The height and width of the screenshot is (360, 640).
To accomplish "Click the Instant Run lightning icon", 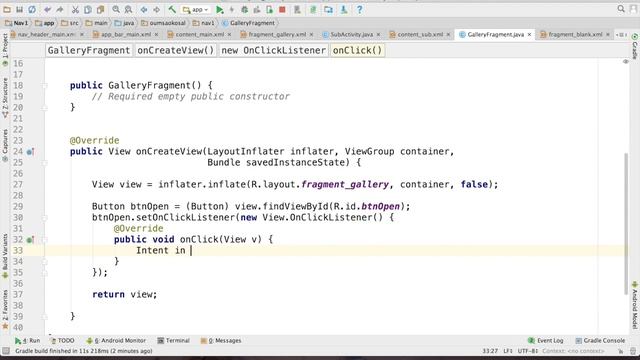I will (232, 9).
